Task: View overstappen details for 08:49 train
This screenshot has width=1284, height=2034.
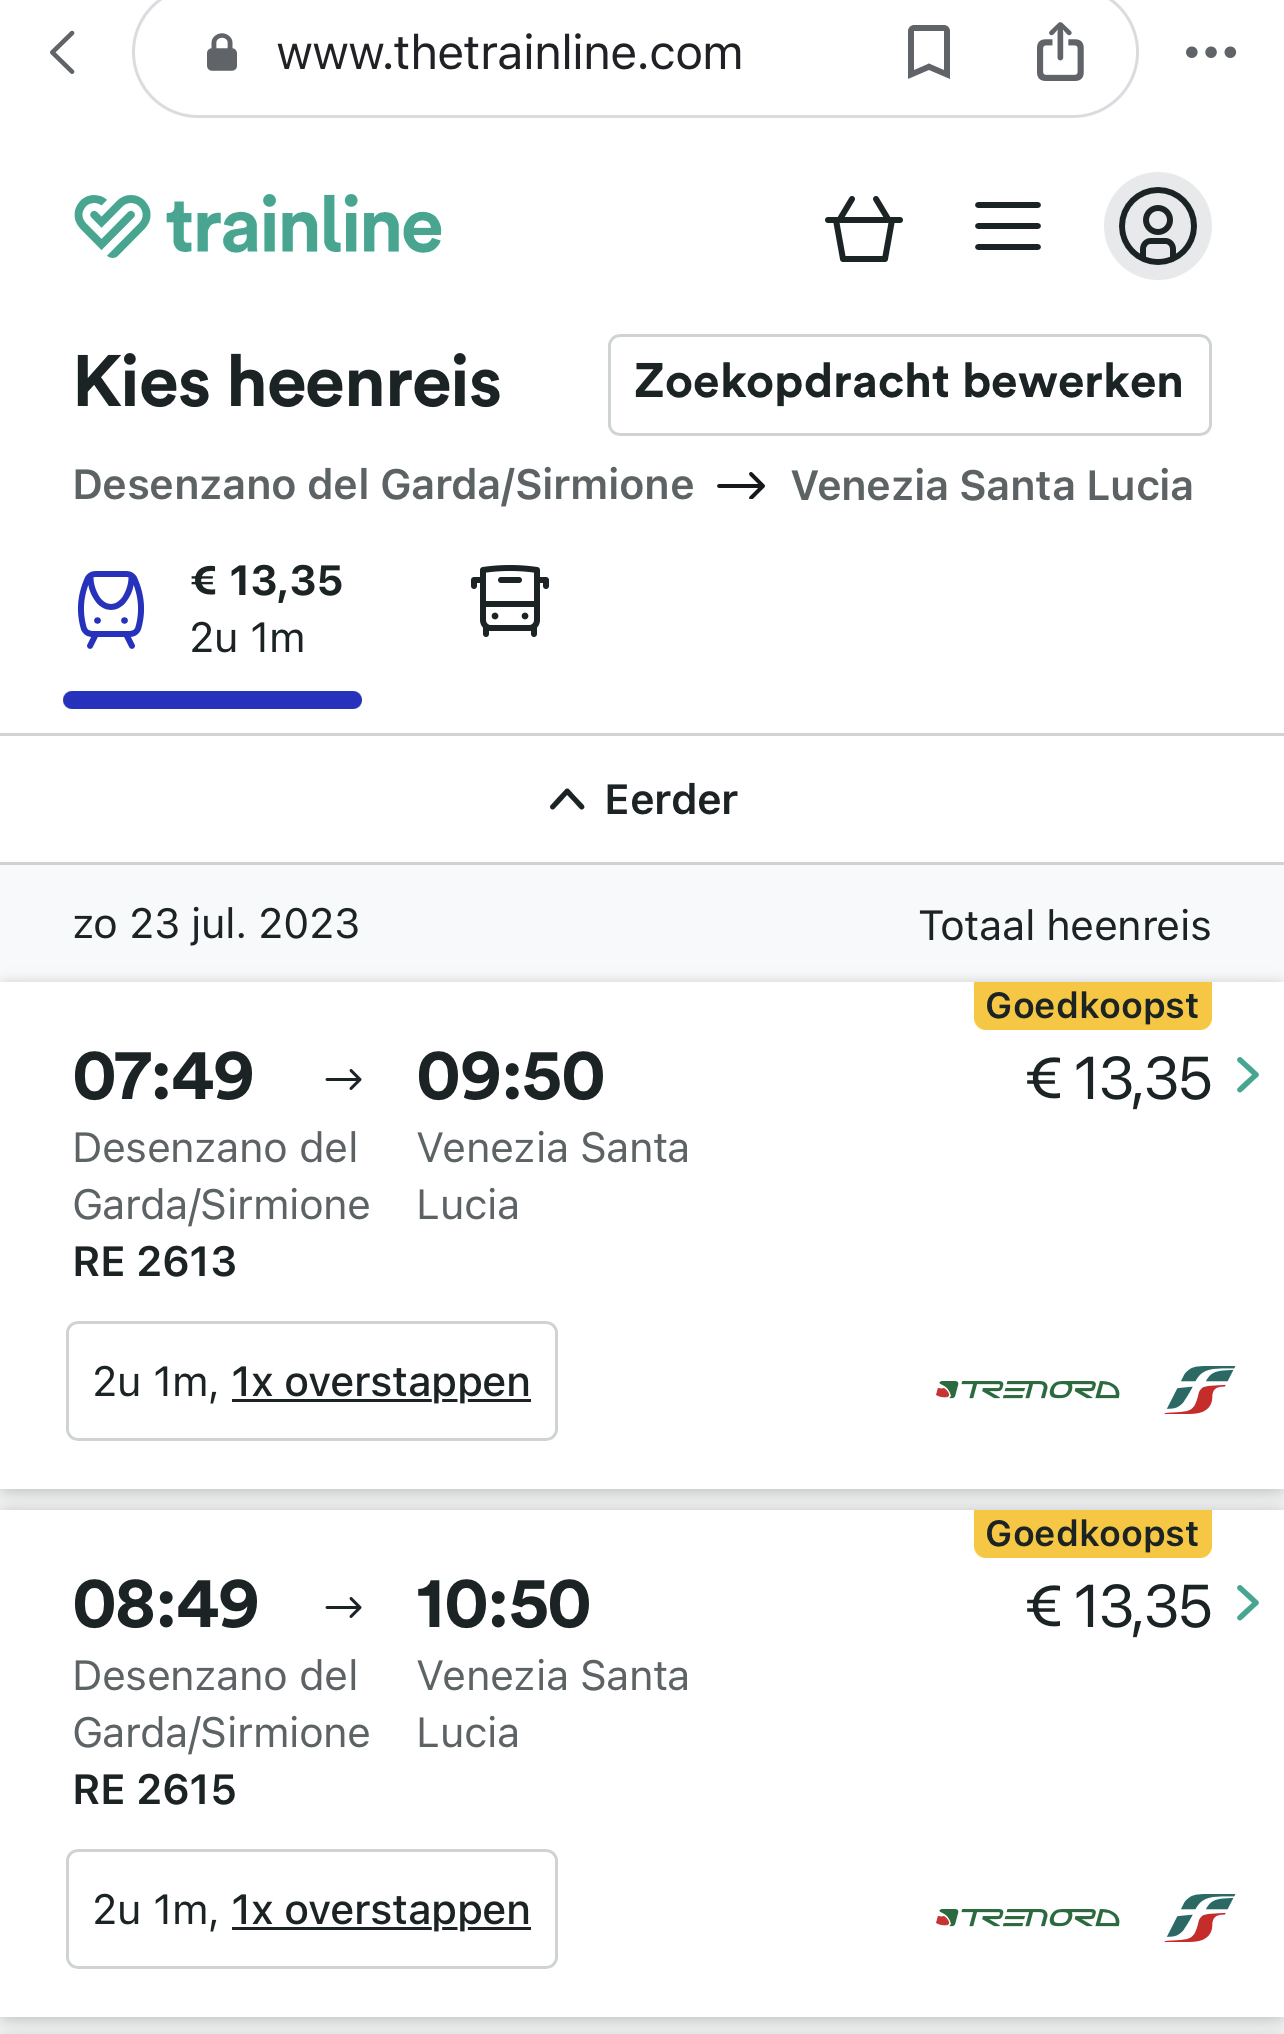Action: 380,1910
